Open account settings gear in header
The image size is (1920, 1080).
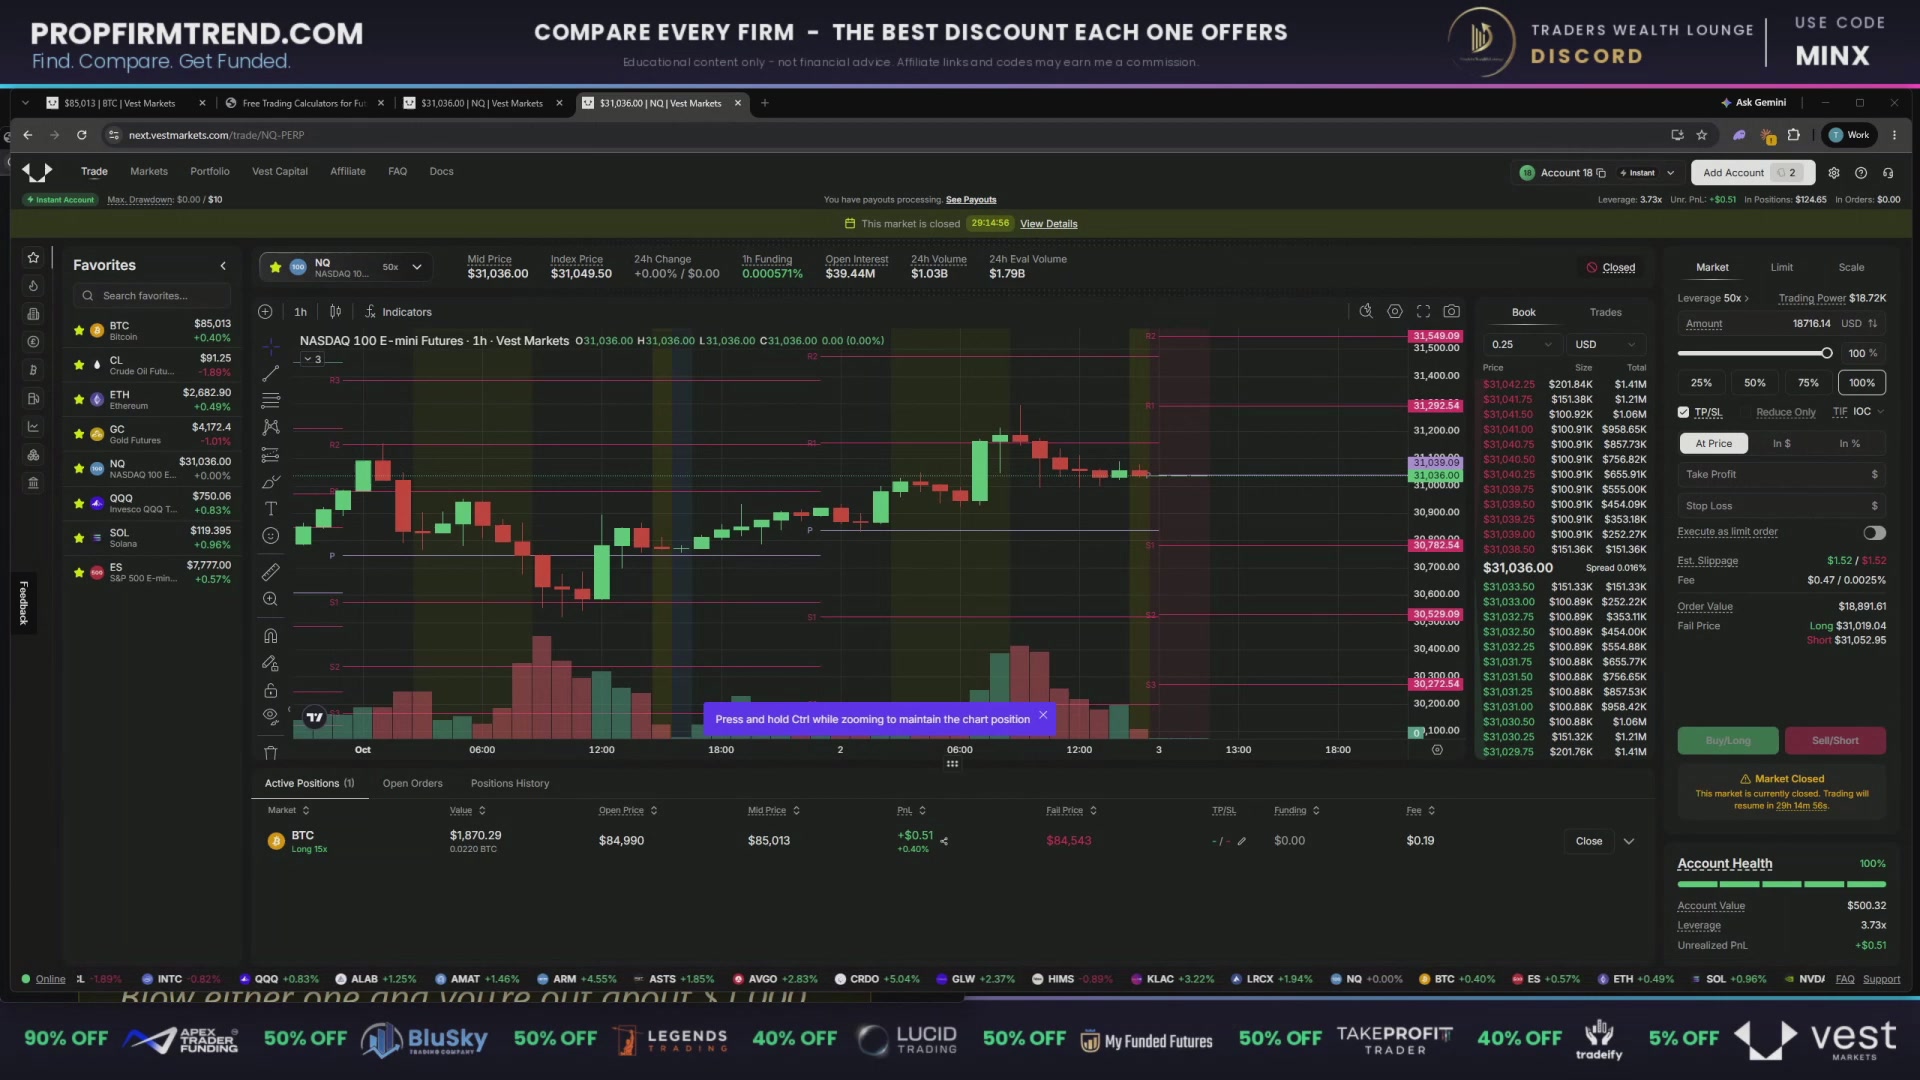[1834, 173]
